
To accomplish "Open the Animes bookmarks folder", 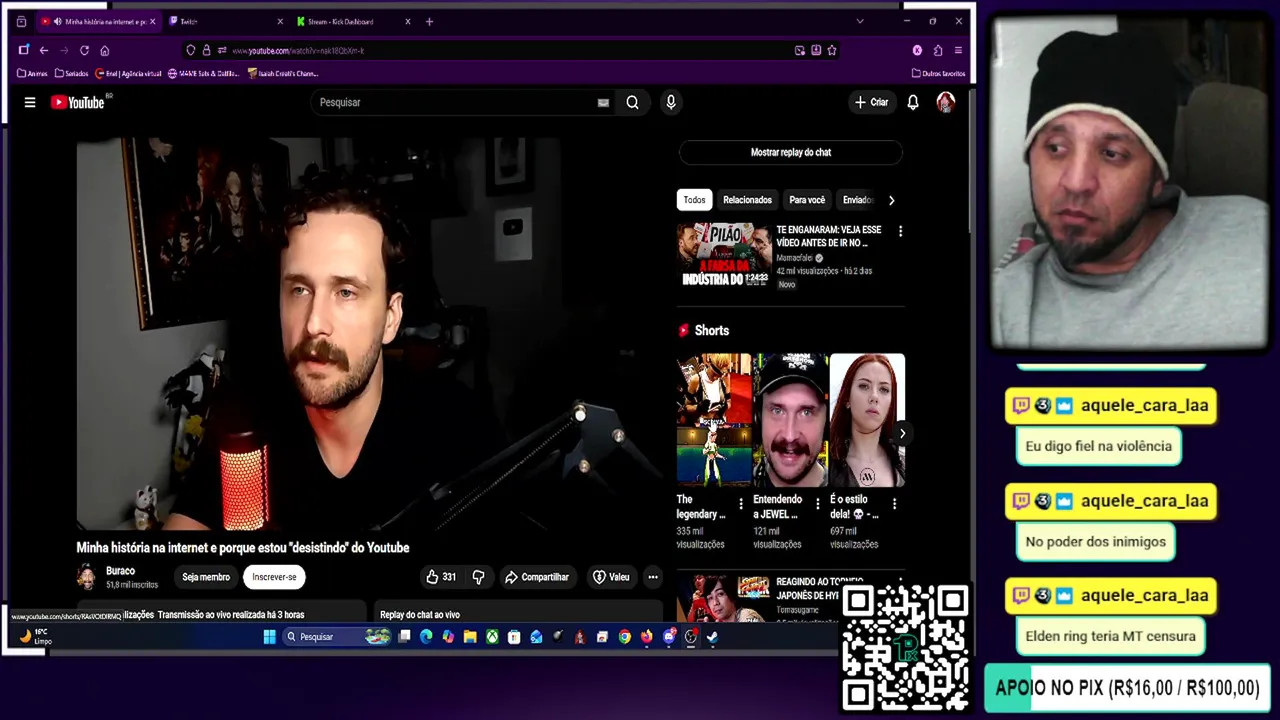I will click(x=33, y=73).
